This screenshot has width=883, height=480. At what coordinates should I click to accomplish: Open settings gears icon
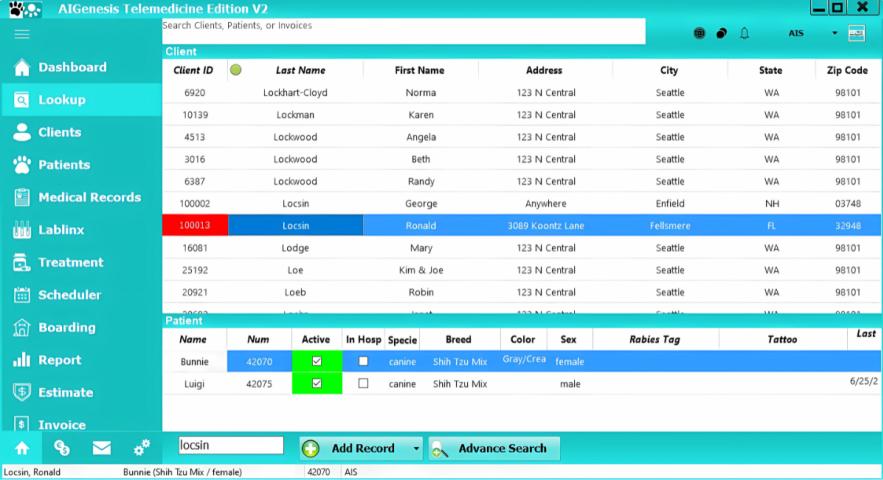[x=142, y=448]
